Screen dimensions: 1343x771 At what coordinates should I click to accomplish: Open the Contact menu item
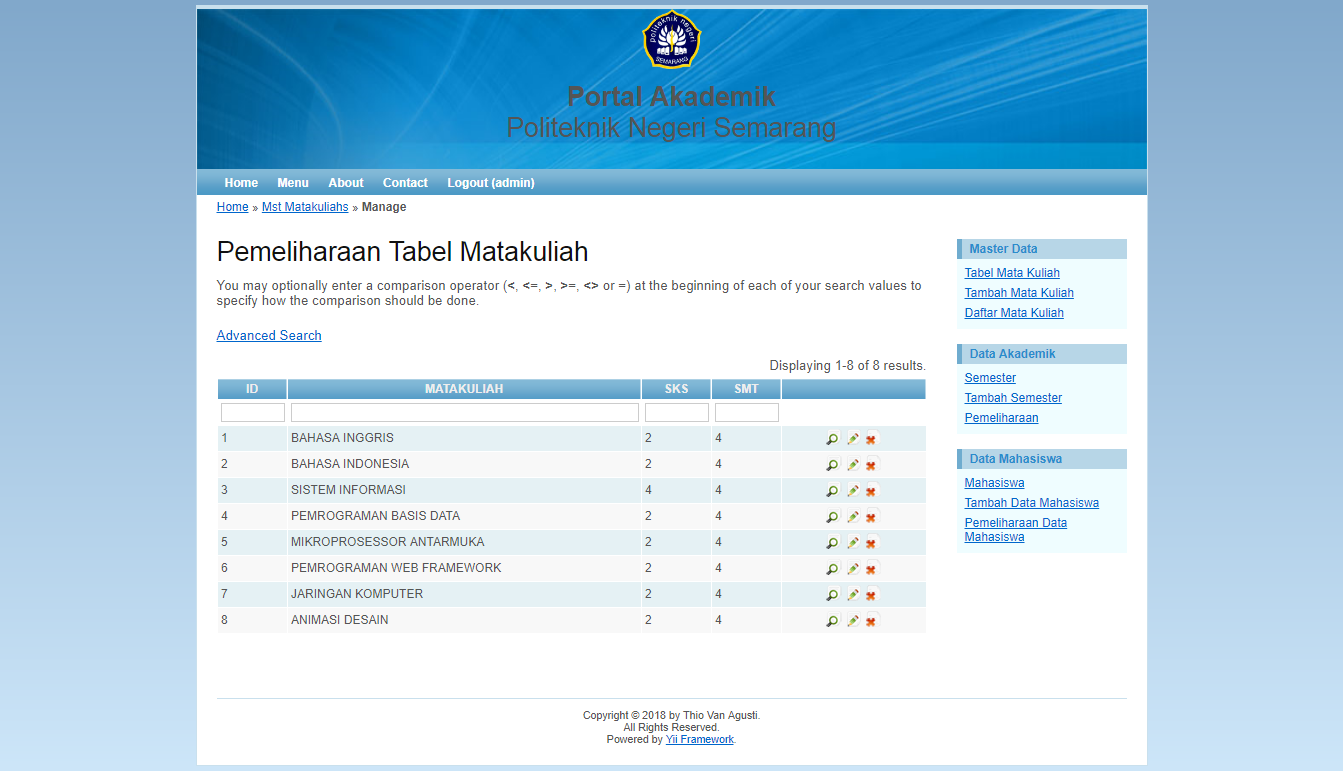(405, 183)
